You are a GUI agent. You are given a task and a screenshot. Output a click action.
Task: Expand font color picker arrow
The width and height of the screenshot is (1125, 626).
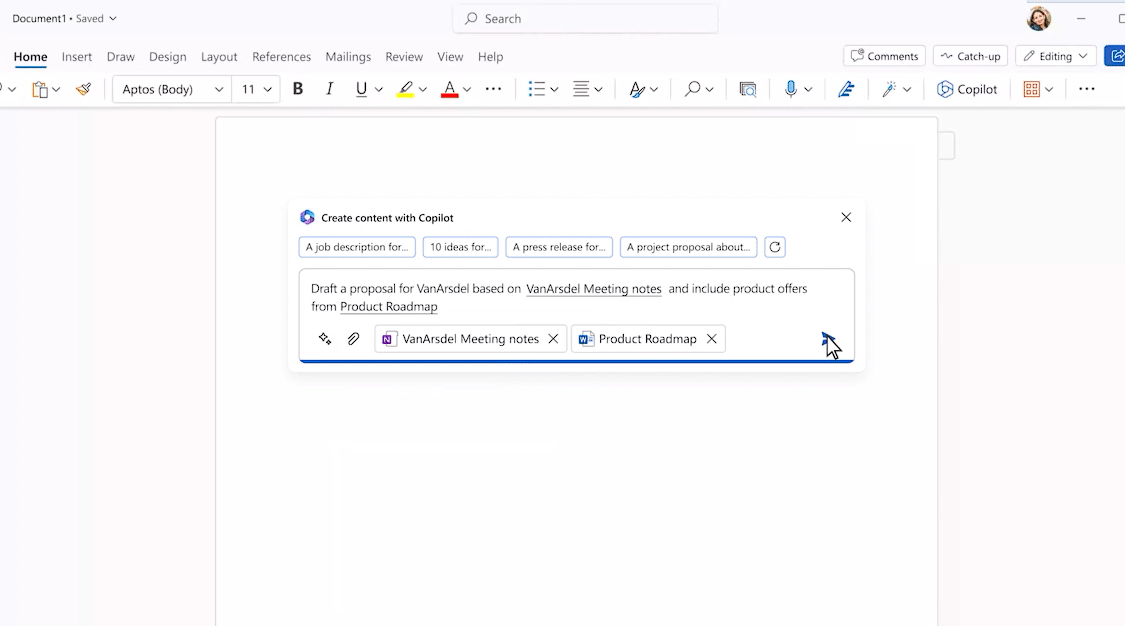click(x=466, y=90)
